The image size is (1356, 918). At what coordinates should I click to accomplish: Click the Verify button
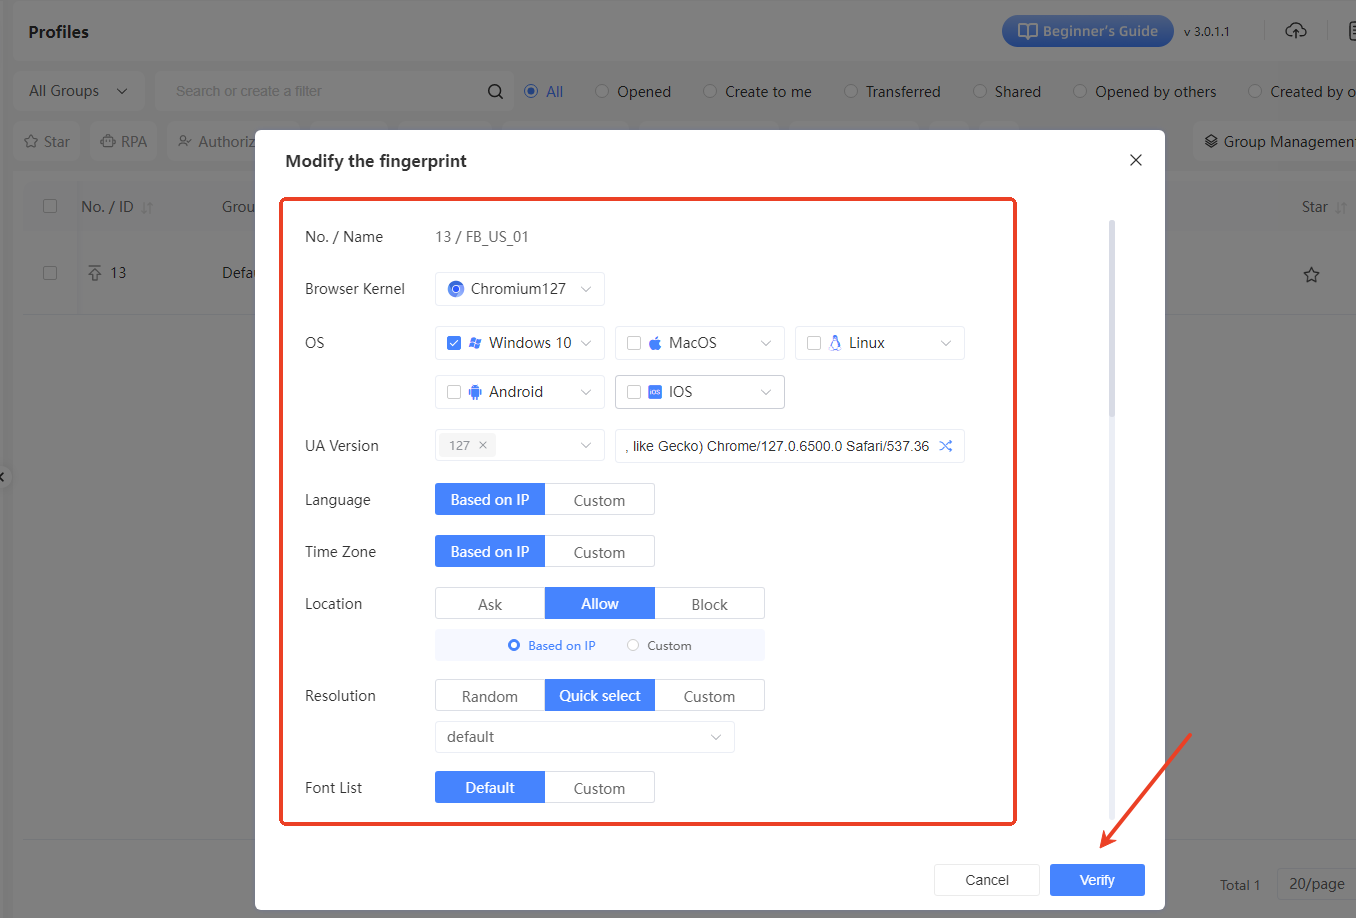(x=1096, y=880)
